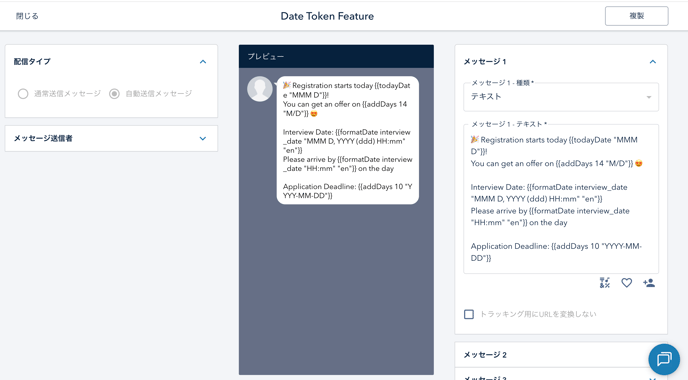Collapse the メッセージ 1 panel

[652, 61]
